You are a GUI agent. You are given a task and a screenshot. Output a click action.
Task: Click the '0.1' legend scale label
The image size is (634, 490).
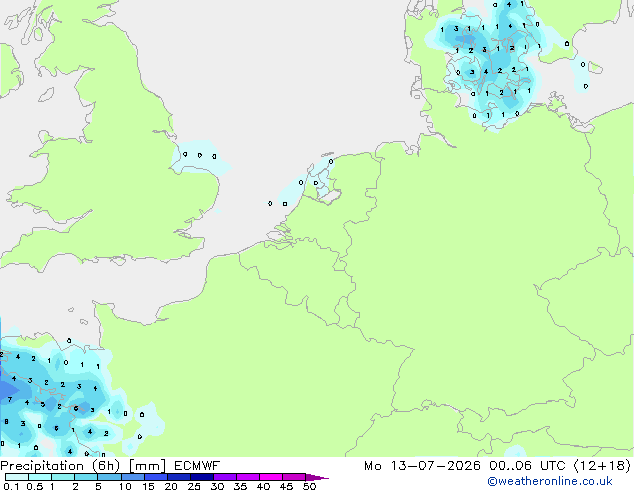11,486
